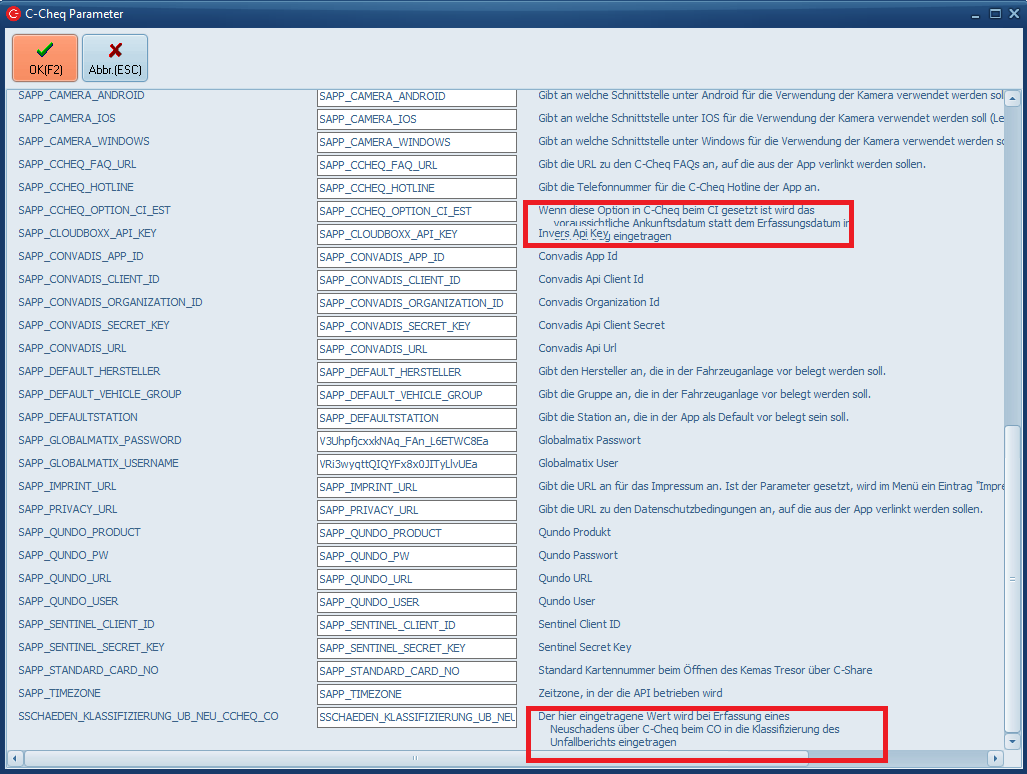This screenshot has height=774, width=1027.
Task: Click the SAPP_GLOBALMATIX_USERNAME value field
Action: pos(416,464)
